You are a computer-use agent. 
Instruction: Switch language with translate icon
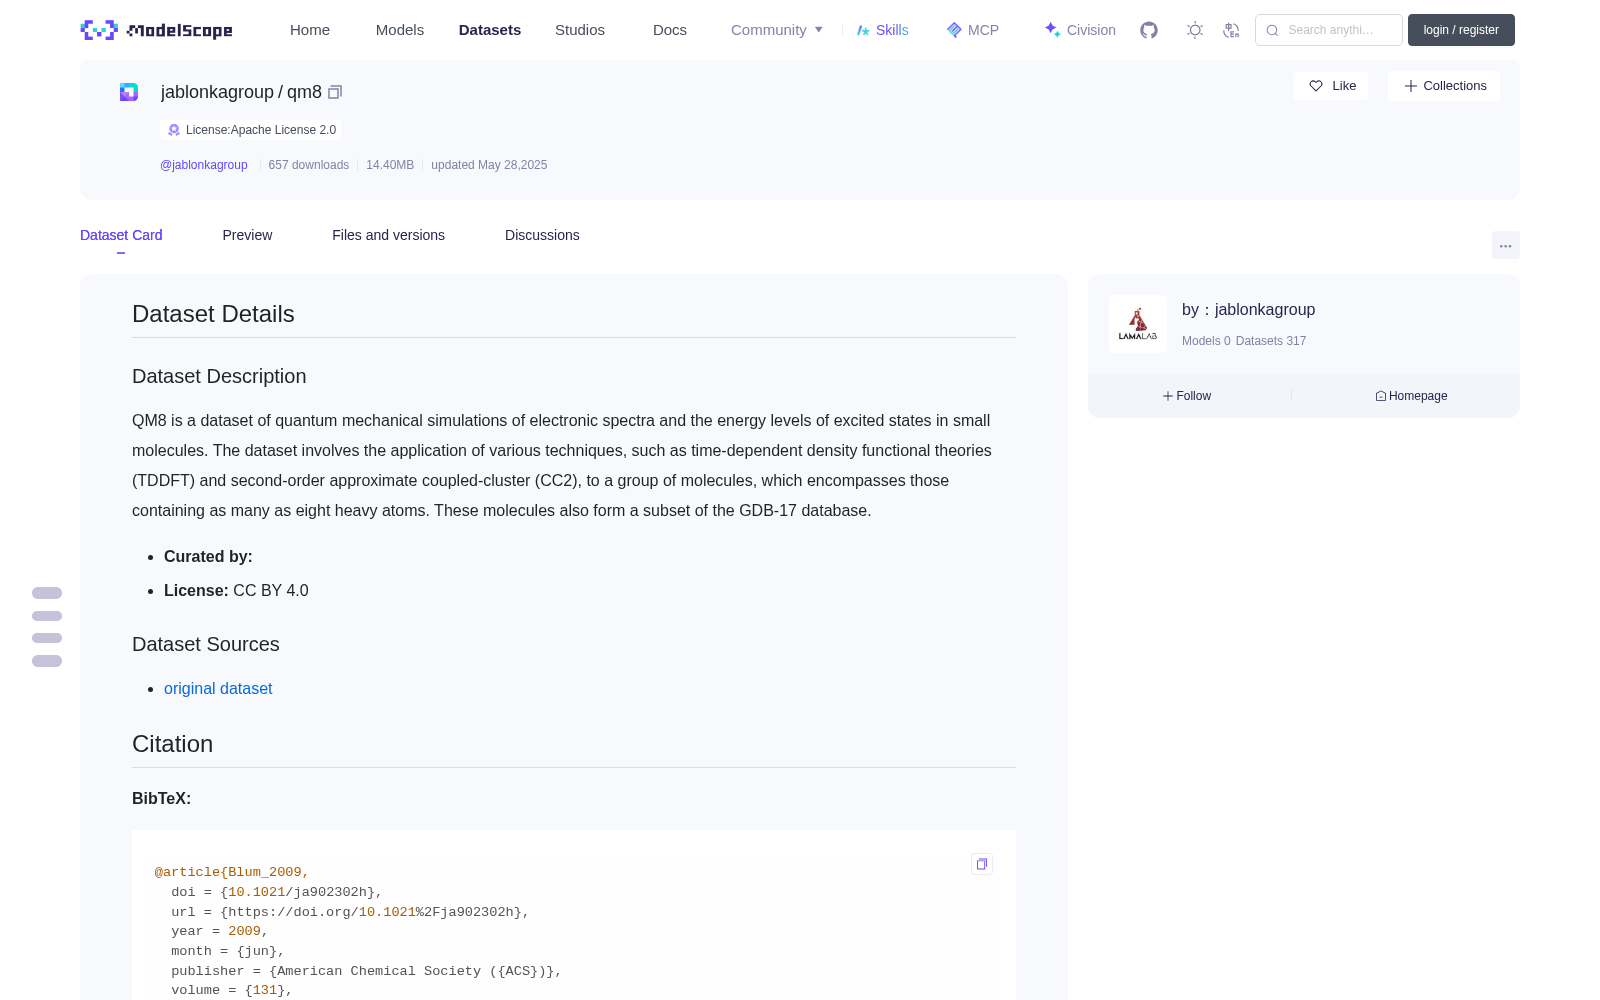coord(1232,30)
